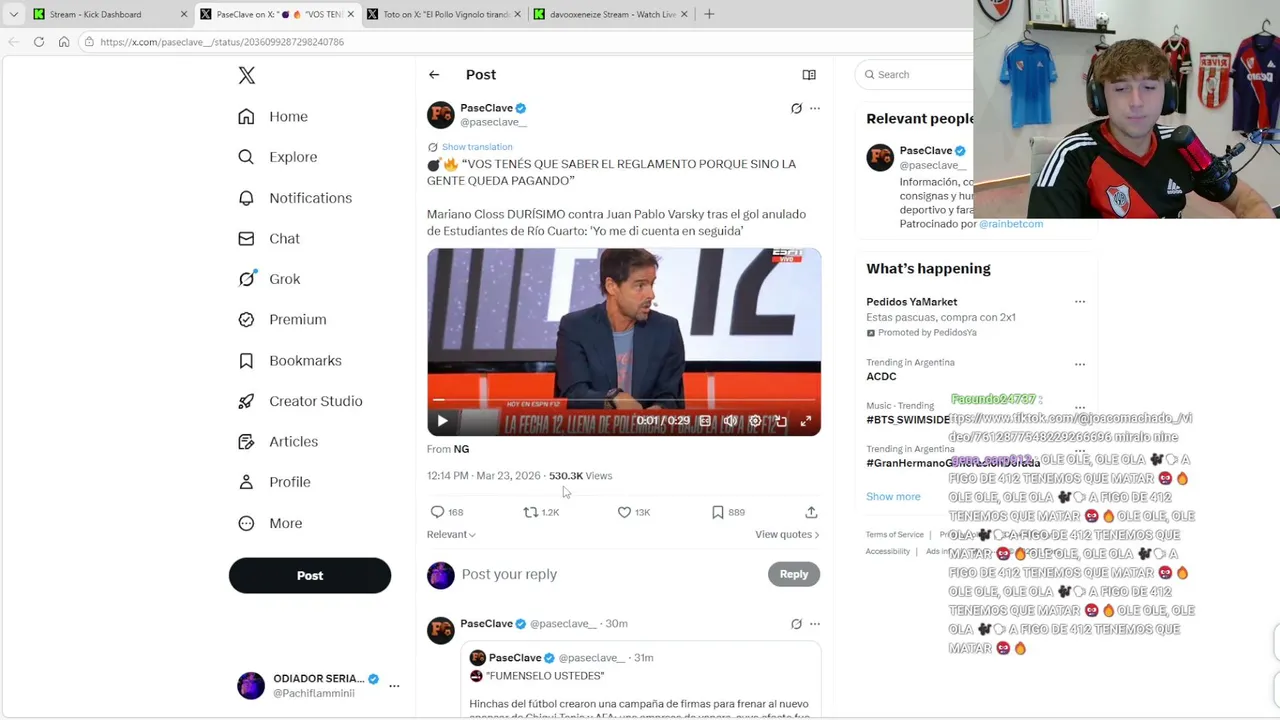Expand video to fullscreen
This screenshot has width=1280, height=720.
click(x=806, y=421)
